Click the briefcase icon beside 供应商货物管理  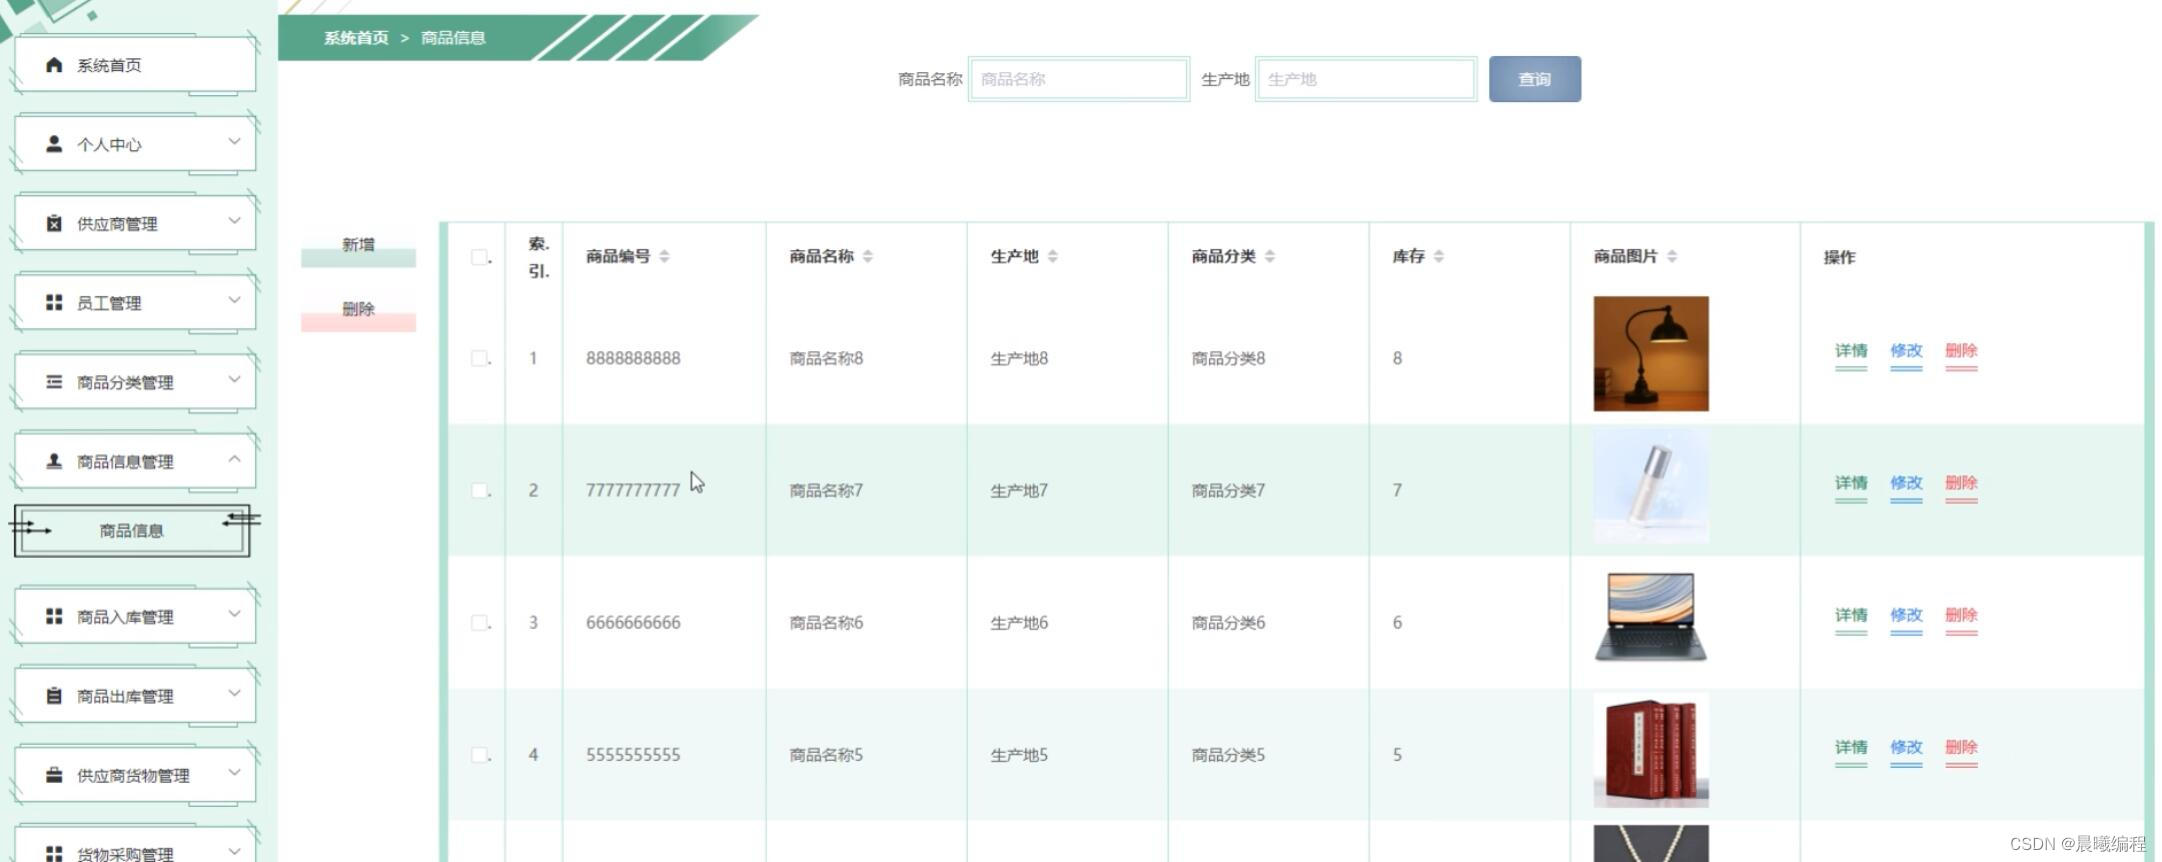point(54,775)
